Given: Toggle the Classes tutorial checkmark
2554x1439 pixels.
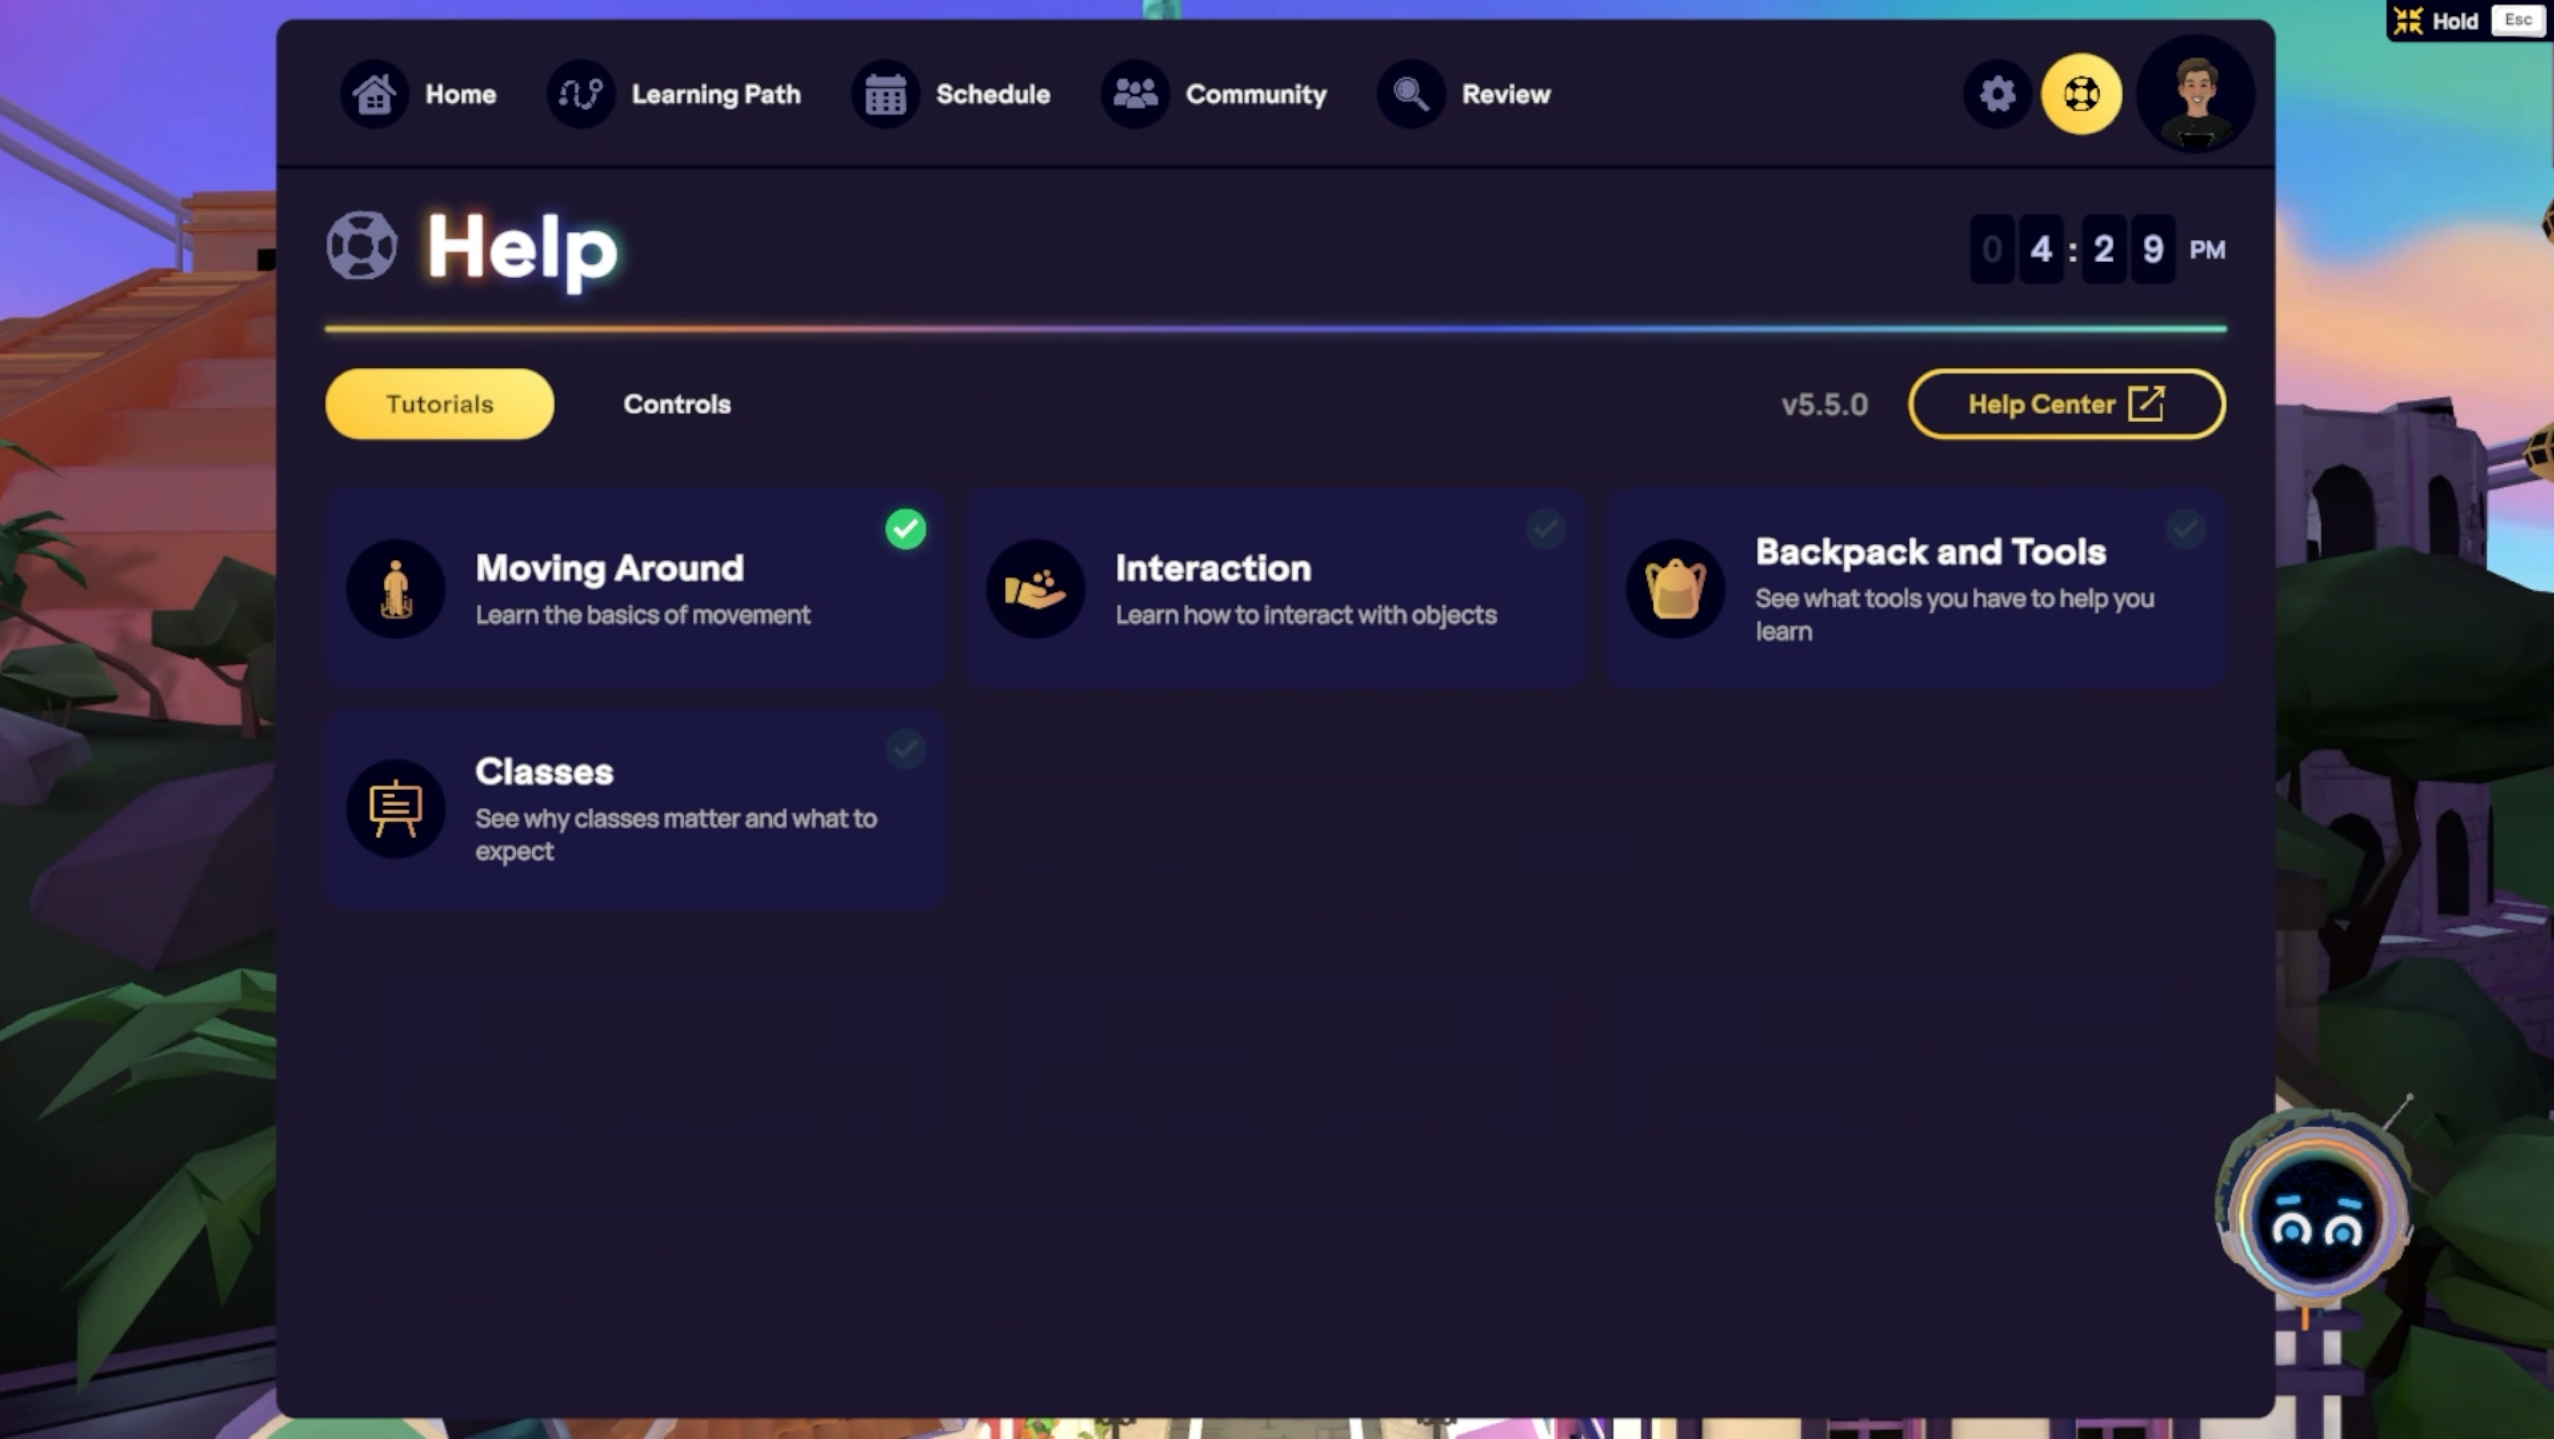Looking at the screenshot, I should 905,749.
